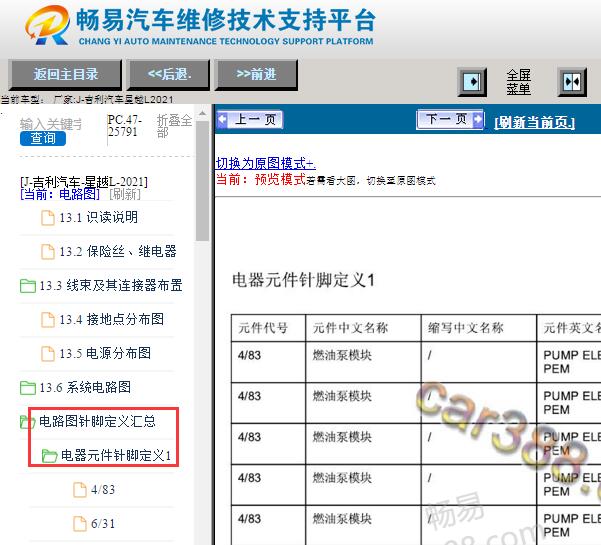Click file icon for 13.5 电源分布图
The height and width of the screenshot is (545, 601).
(48, 353)
